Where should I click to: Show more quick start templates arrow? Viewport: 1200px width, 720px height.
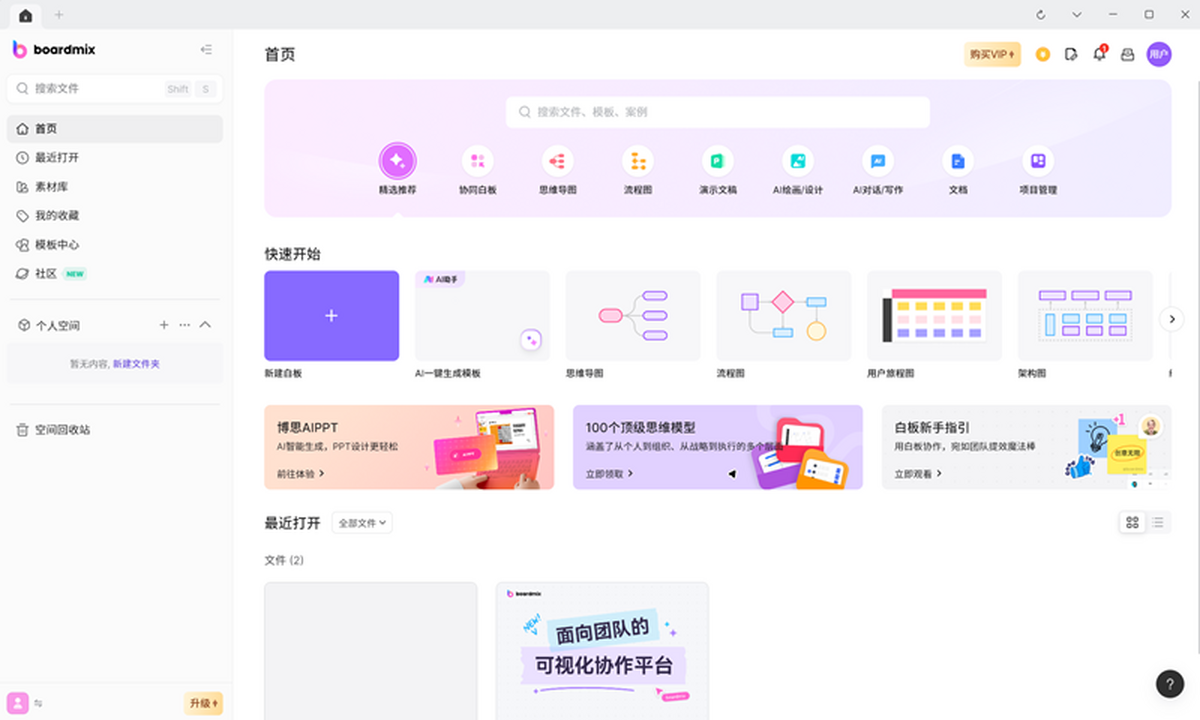pyautogui.click(x=1171, y=319)
